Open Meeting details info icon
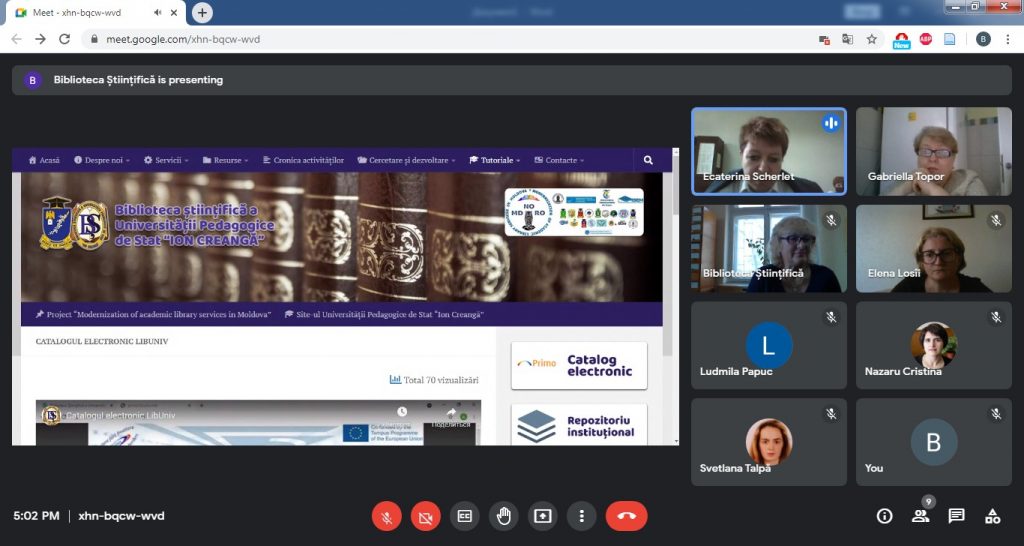Screen dimensions: 1024x546 point(884,516)
